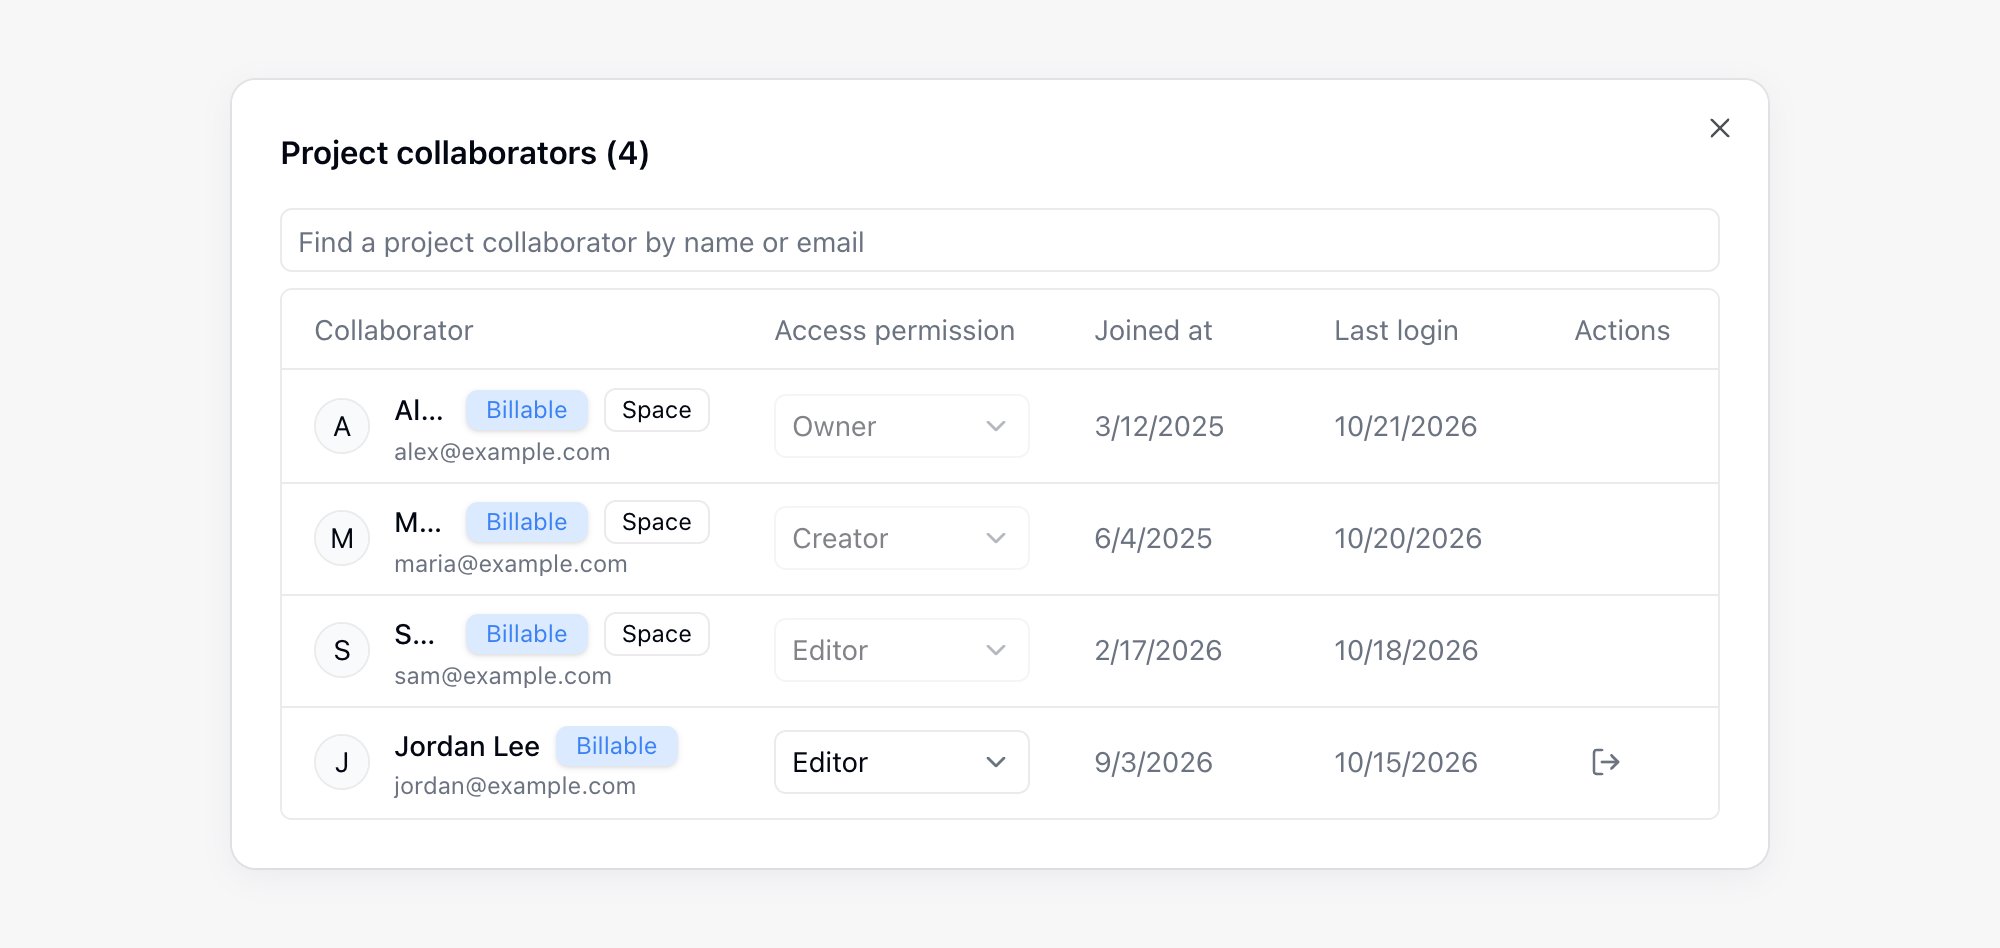Click the Collaborator column header
Image resolution: width=2000 pixels, height=948 pixels.
(393, 330)
